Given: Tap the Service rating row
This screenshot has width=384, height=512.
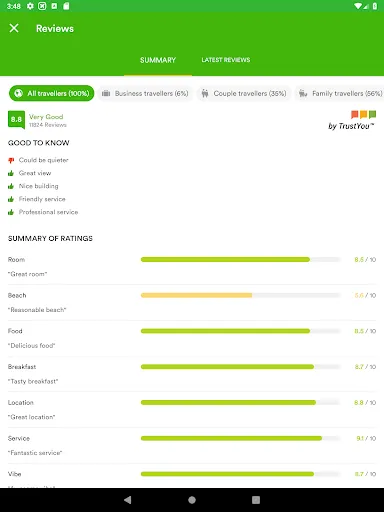Looking at the screenshot, I should [x=192, y=446].
